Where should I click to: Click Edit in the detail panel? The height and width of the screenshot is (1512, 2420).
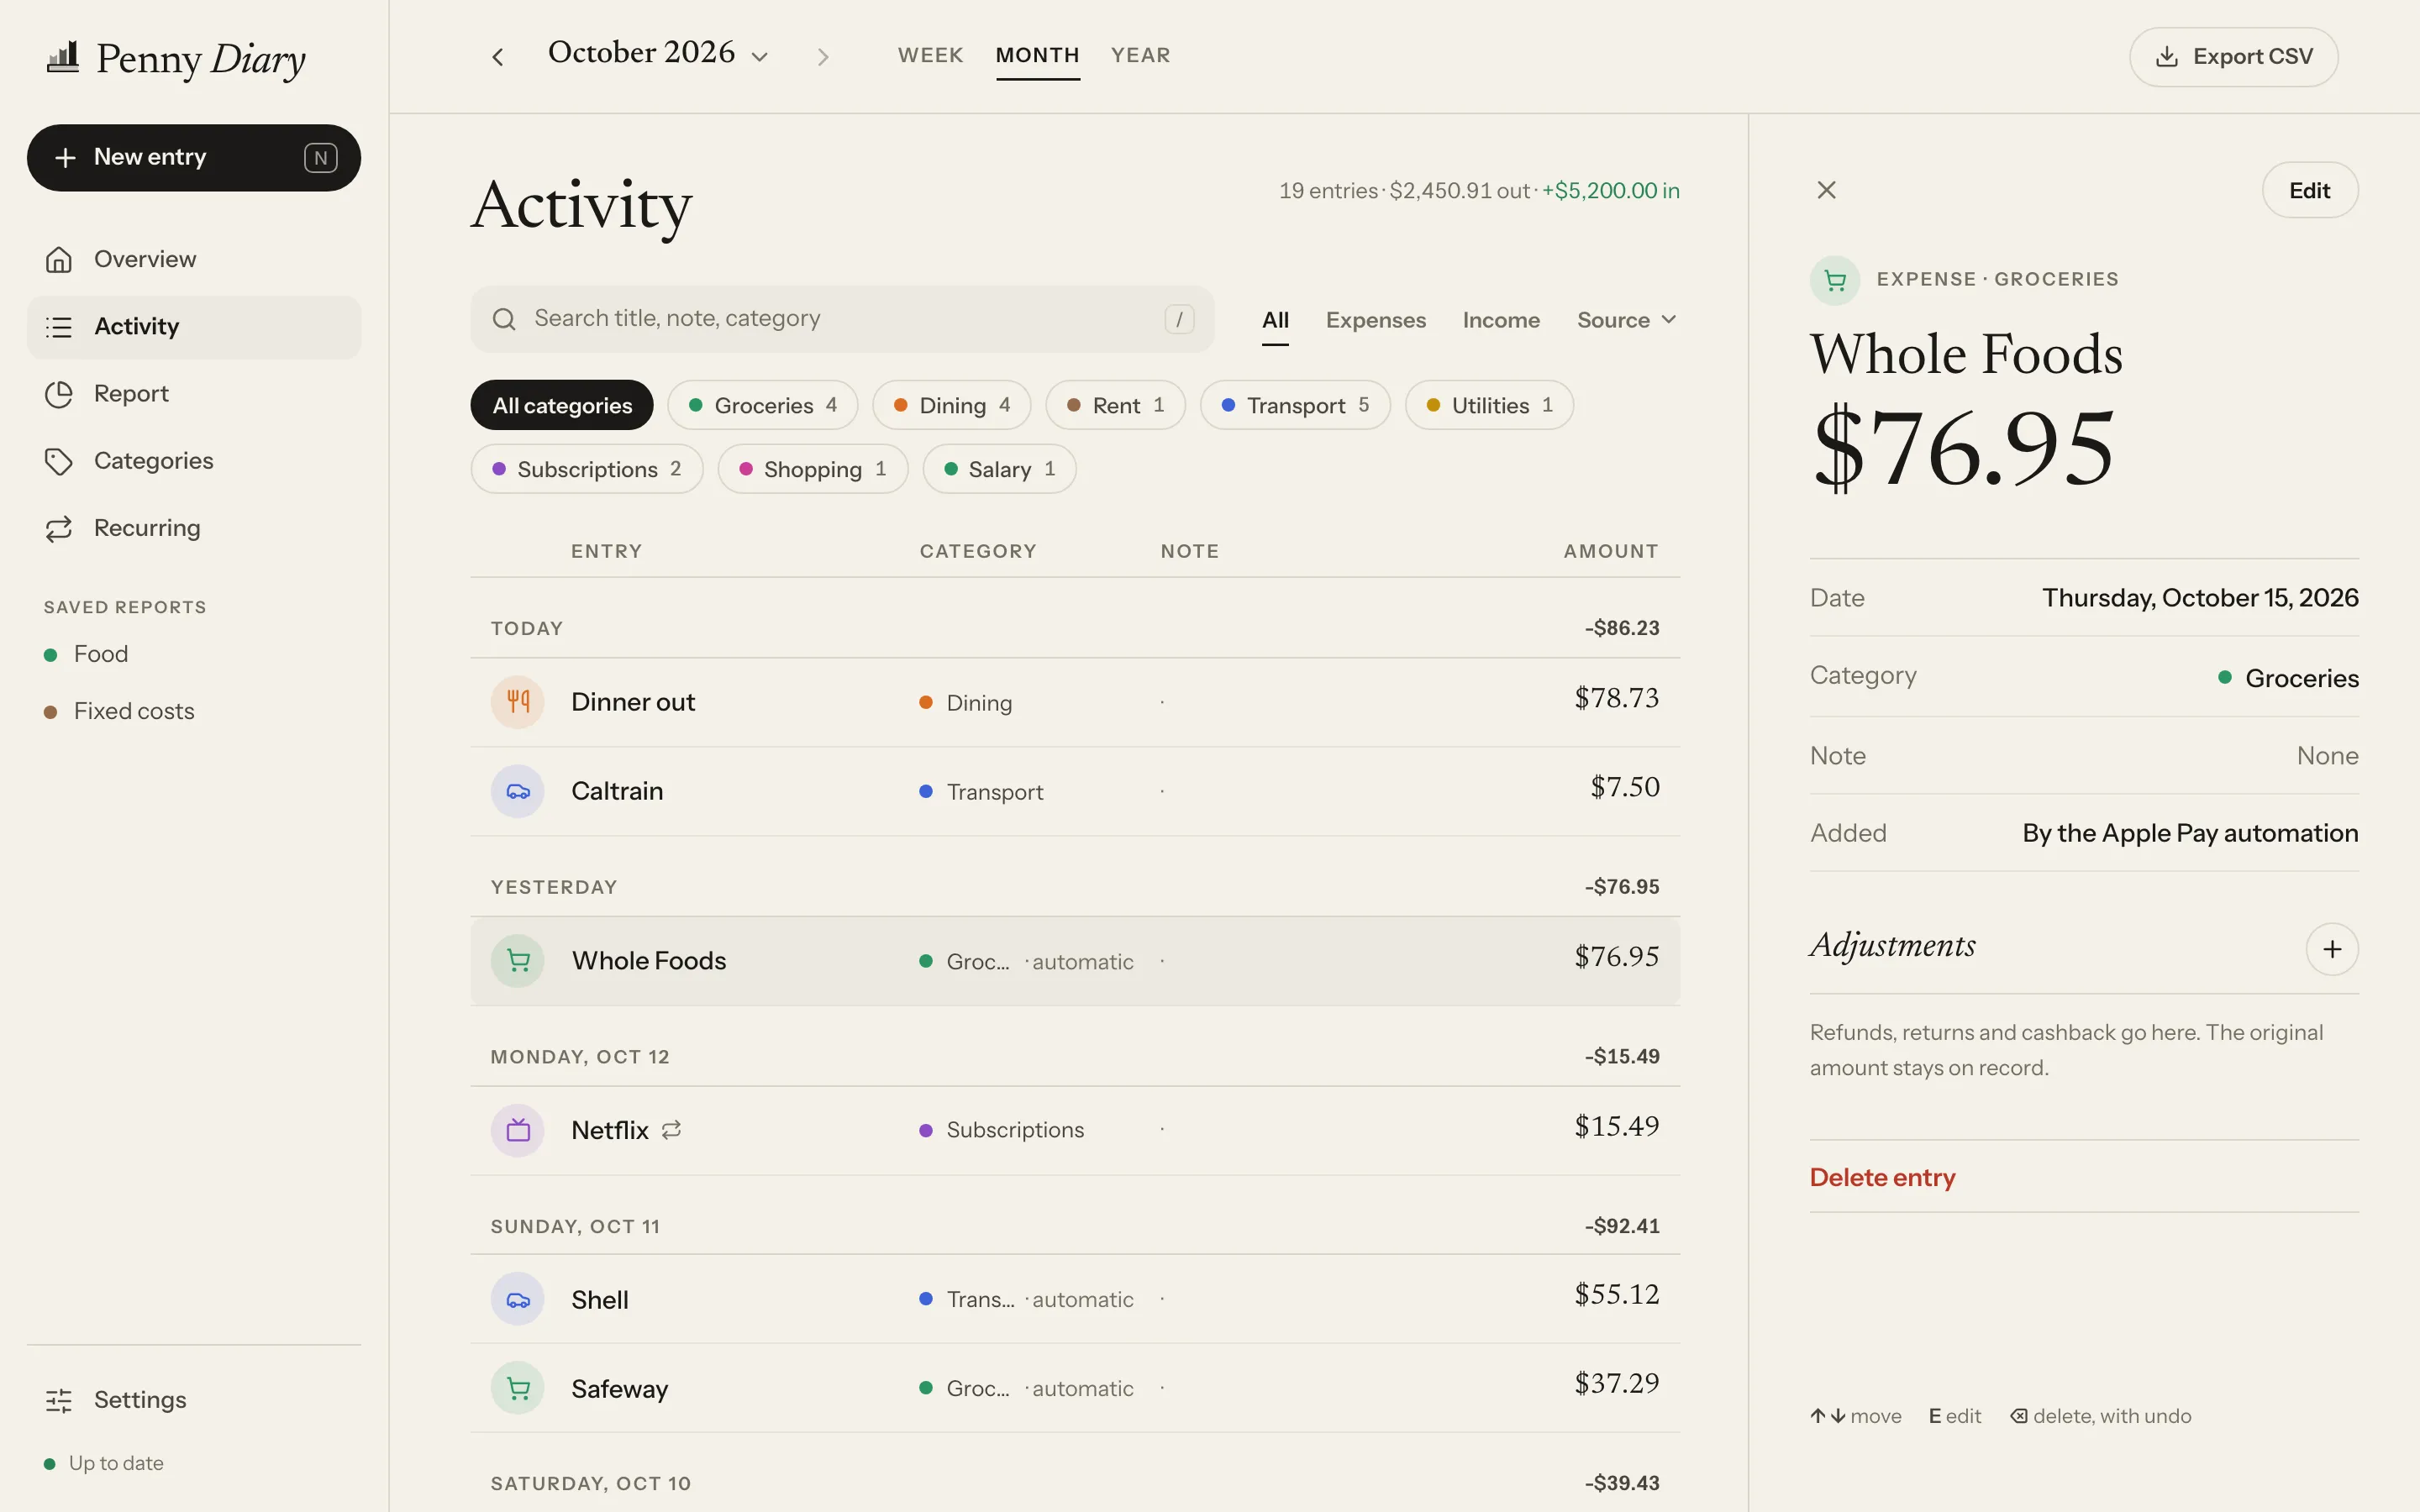(x=2309, y=190)
